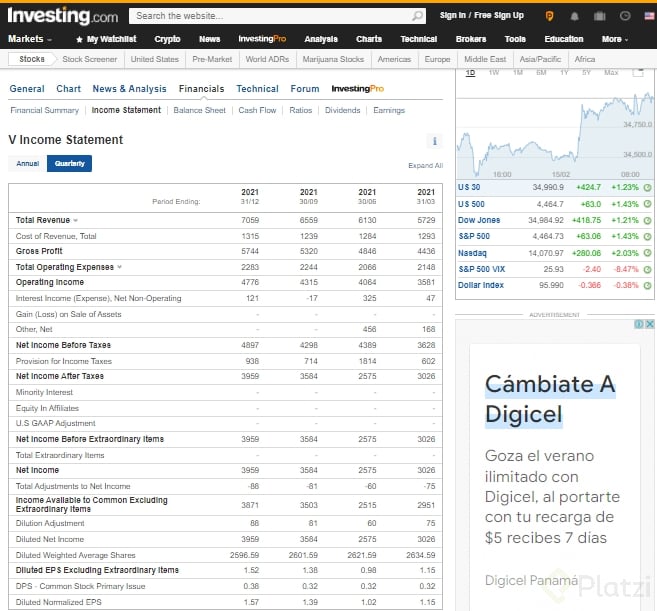Open the Dividends tab
The image size is (657, 611).
coord(342,110)
